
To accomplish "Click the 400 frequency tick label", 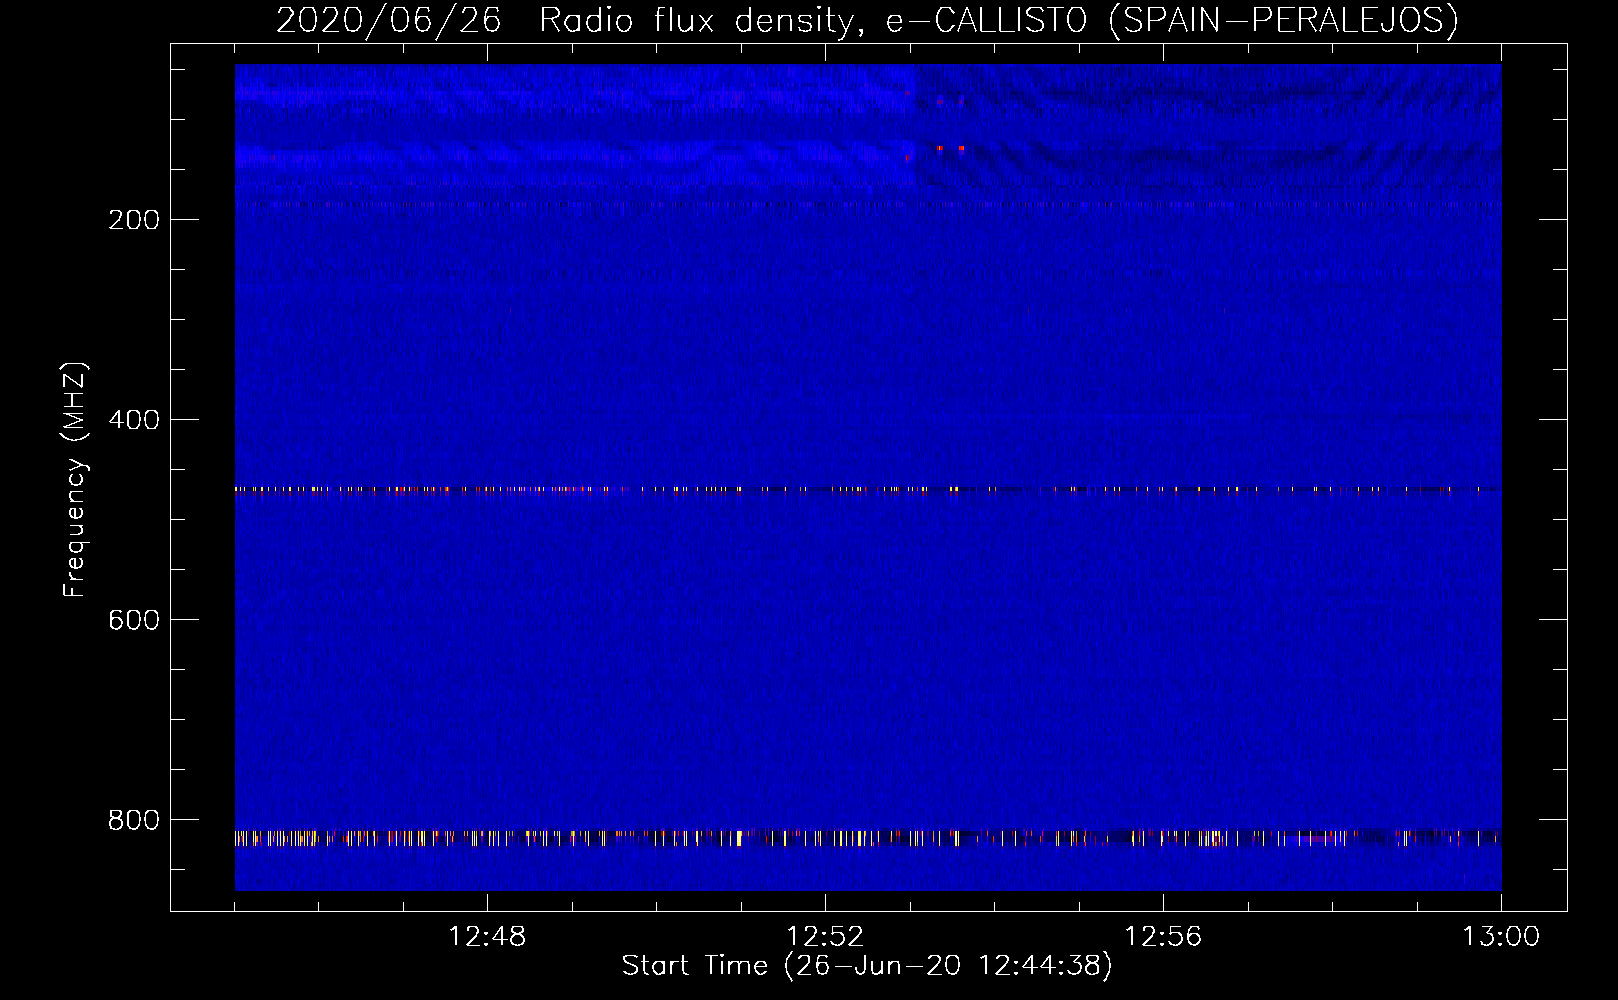I will [134, 420].
